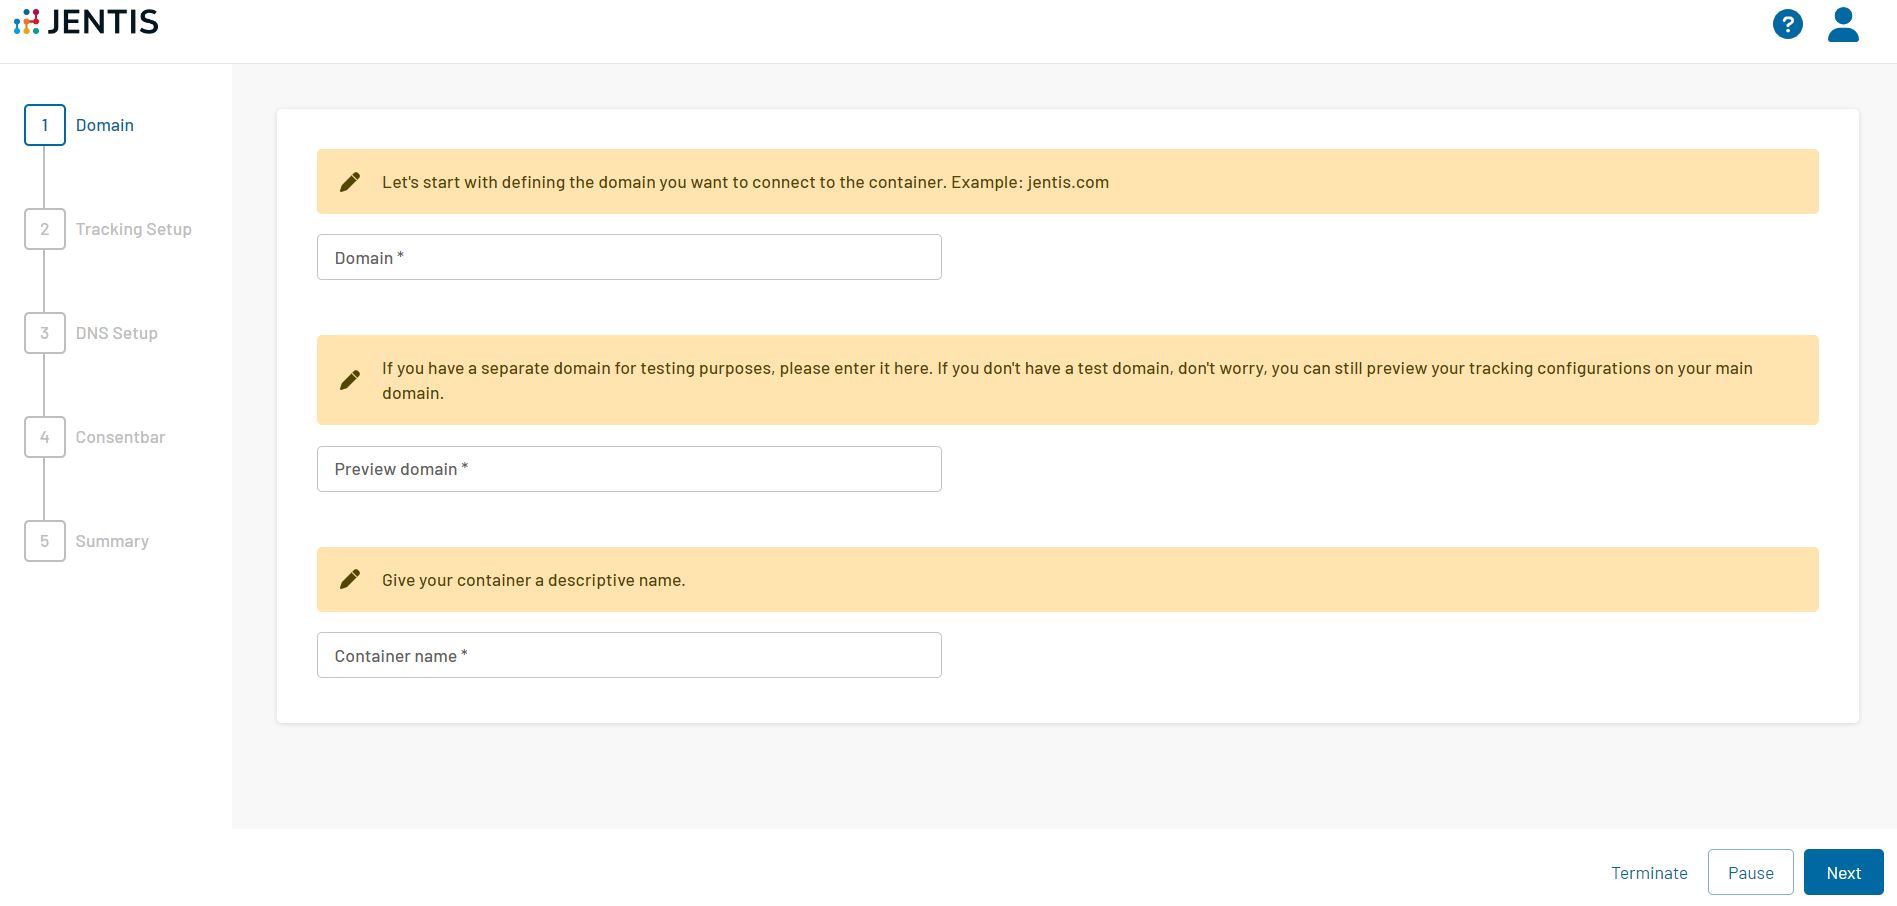Screen dimensions: 1897x906
Task: Open the DNS Setup step
Action: point(117,333)
